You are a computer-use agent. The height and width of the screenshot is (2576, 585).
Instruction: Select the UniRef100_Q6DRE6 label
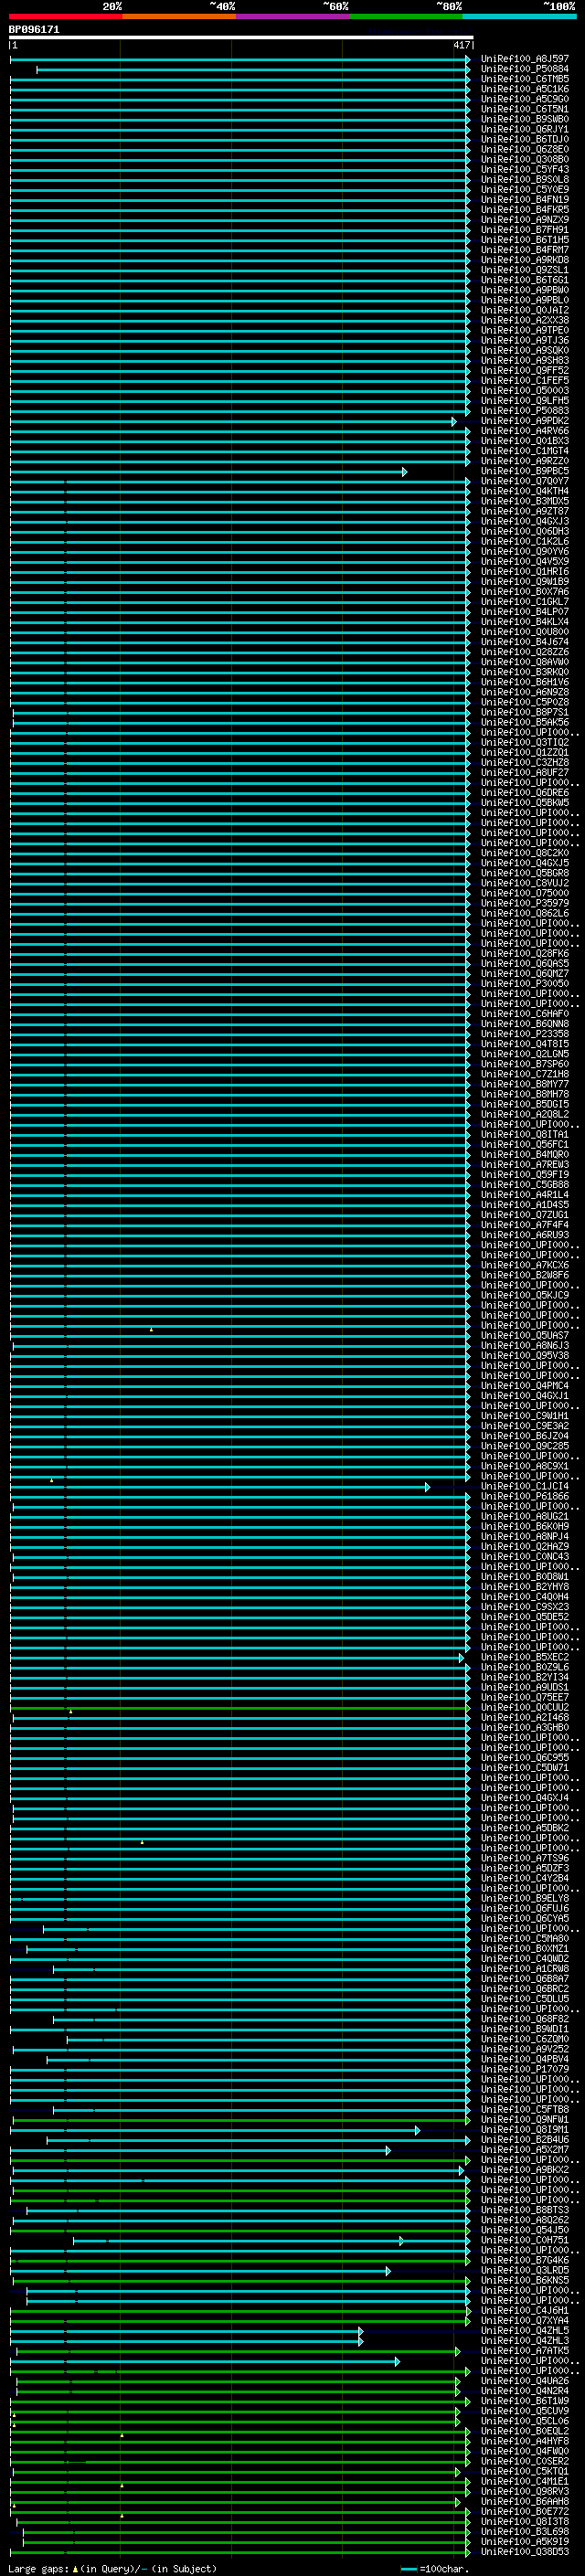click(x=524, y=793)
